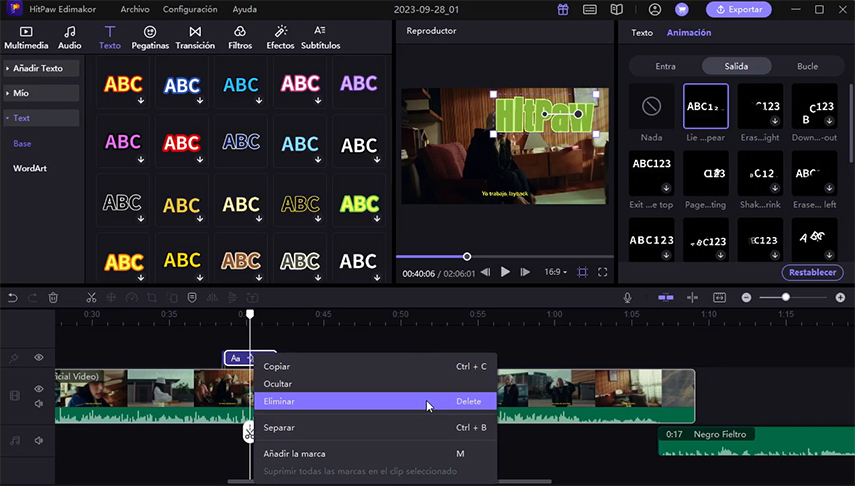Select Nada animation option
The height and width of the screenshot is (486, 855).
coord(651,106)
